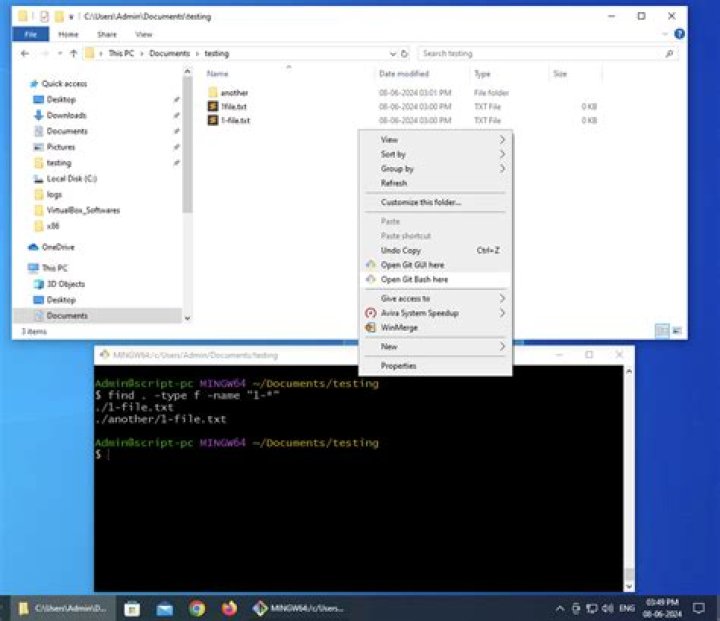Screen dimensions: 720x621
Task: Choose Refresh from the context menu
Action: coord(435,183)
